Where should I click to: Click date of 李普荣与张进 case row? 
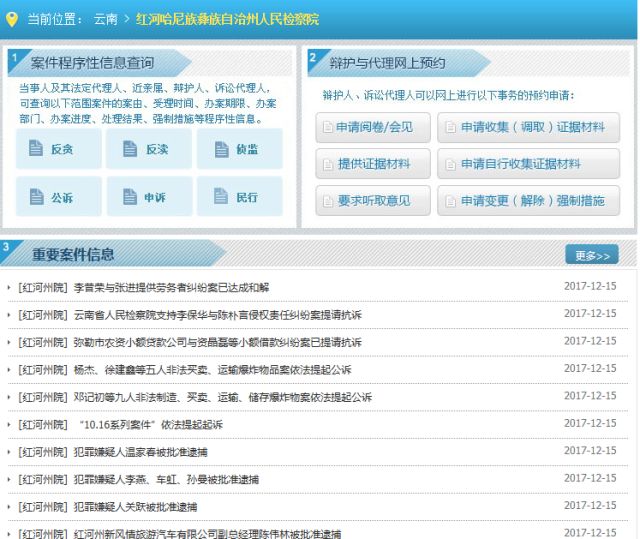590,286
